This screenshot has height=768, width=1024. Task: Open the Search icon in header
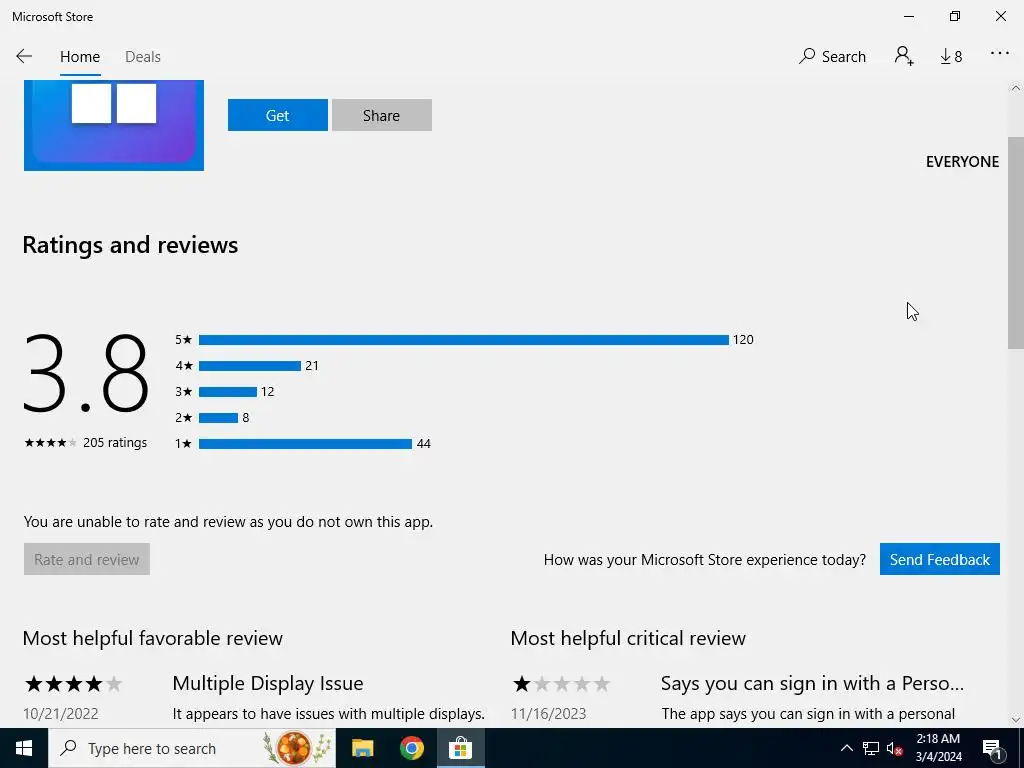(x=832, y=56)
